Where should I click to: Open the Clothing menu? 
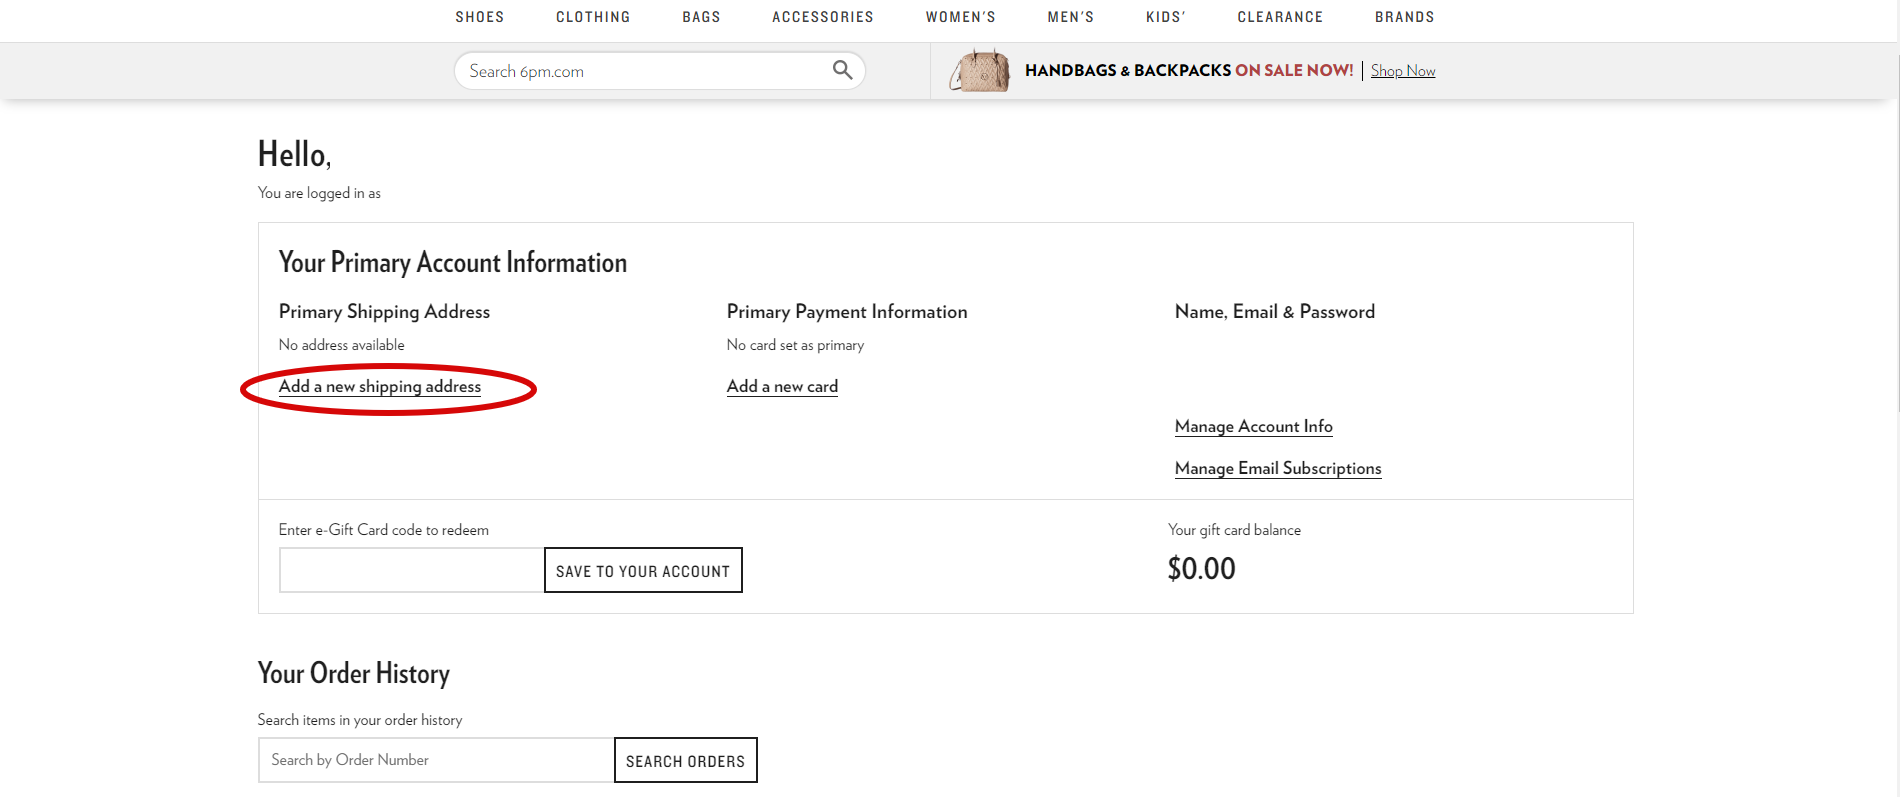click(593, 17)
